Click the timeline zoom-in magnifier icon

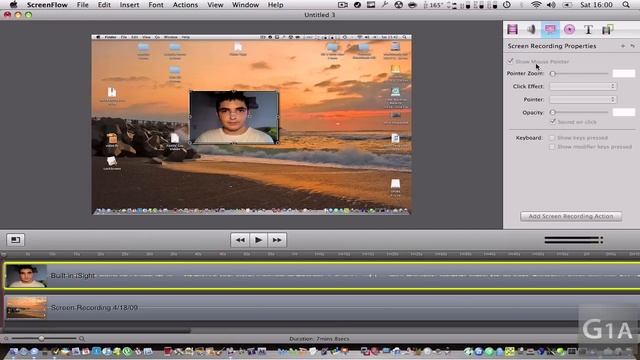point(82,338)
